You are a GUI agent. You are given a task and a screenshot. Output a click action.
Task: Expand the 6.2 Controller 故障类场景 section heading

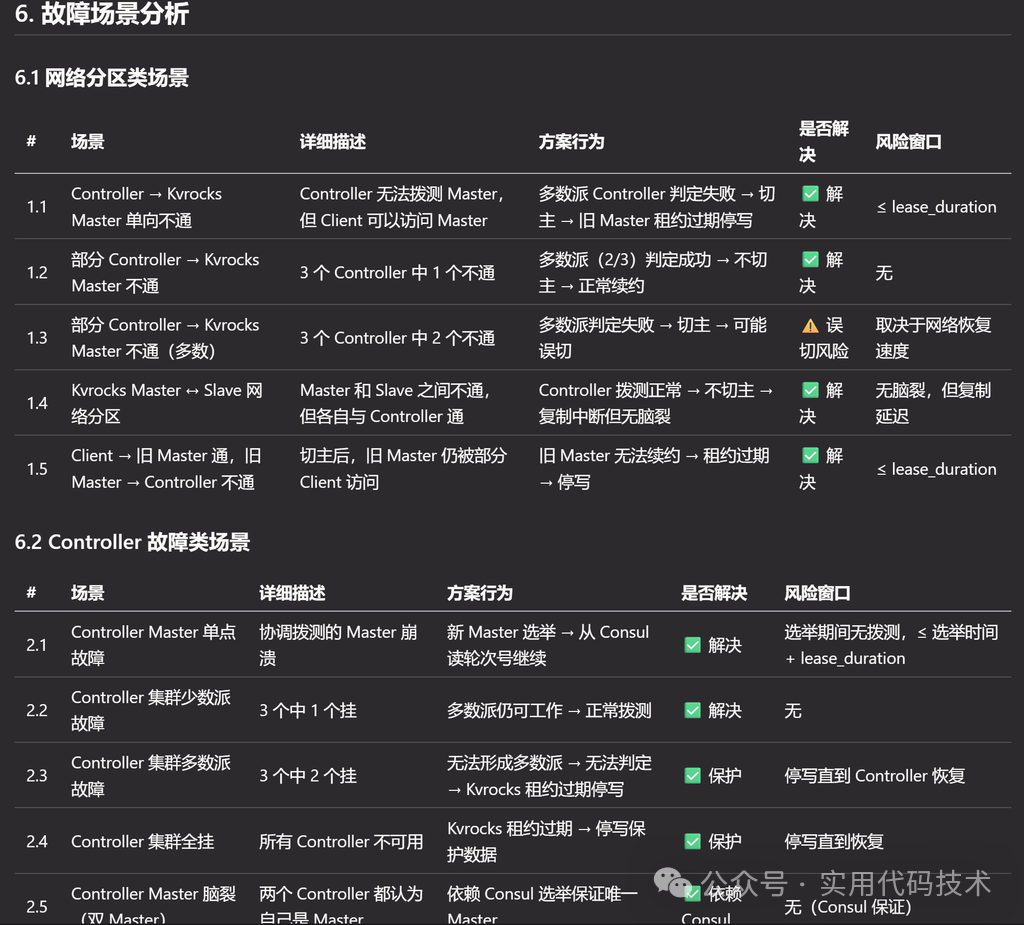[x=131, y=542]
